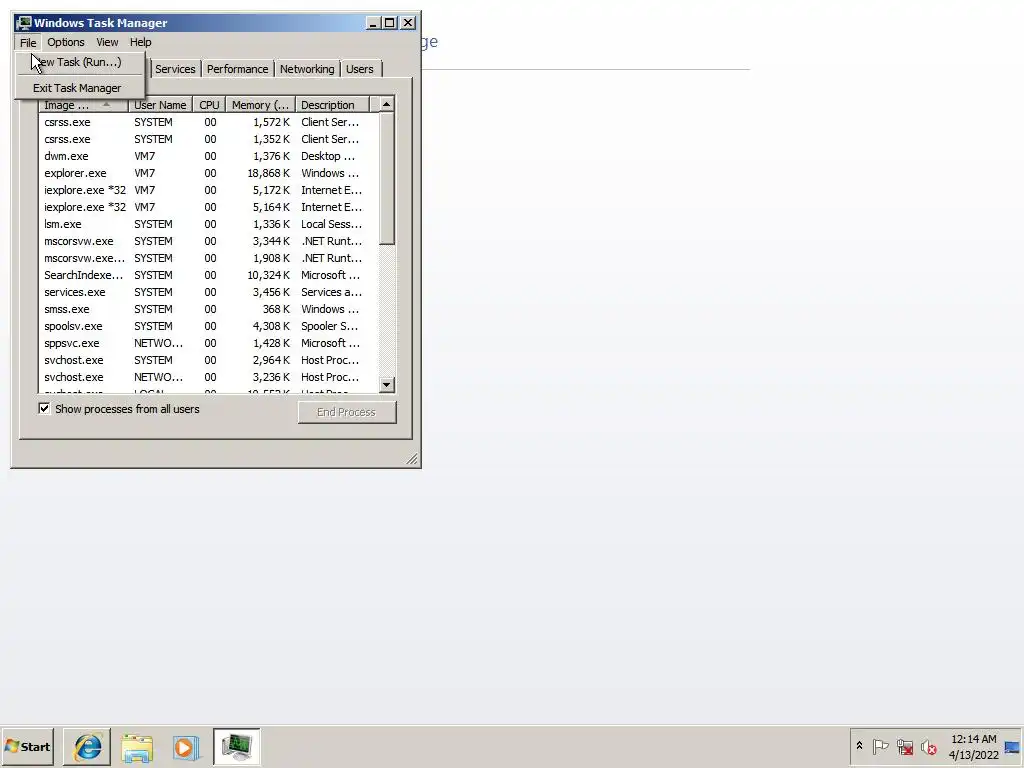Open Action Center flag icon in tray
The height and width of the screenshot is (768, 1024).
(880, 746)
